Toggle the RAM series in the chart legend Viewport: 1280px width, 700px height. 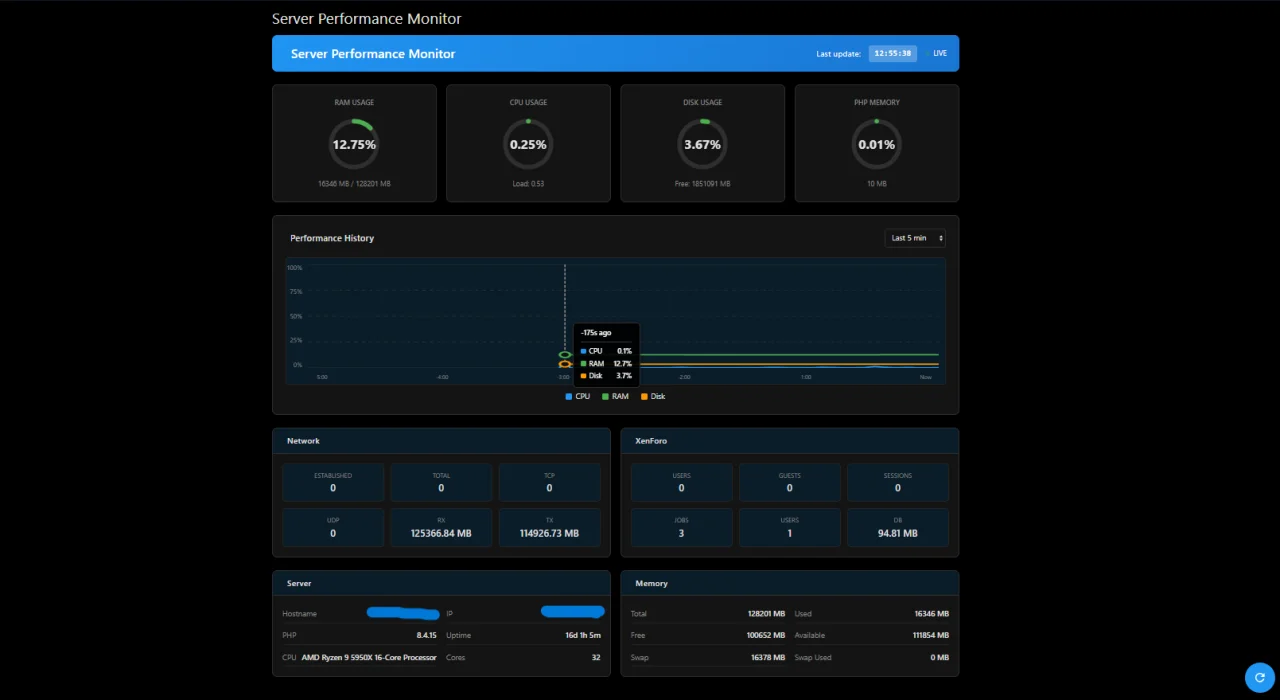coord(615,397)
